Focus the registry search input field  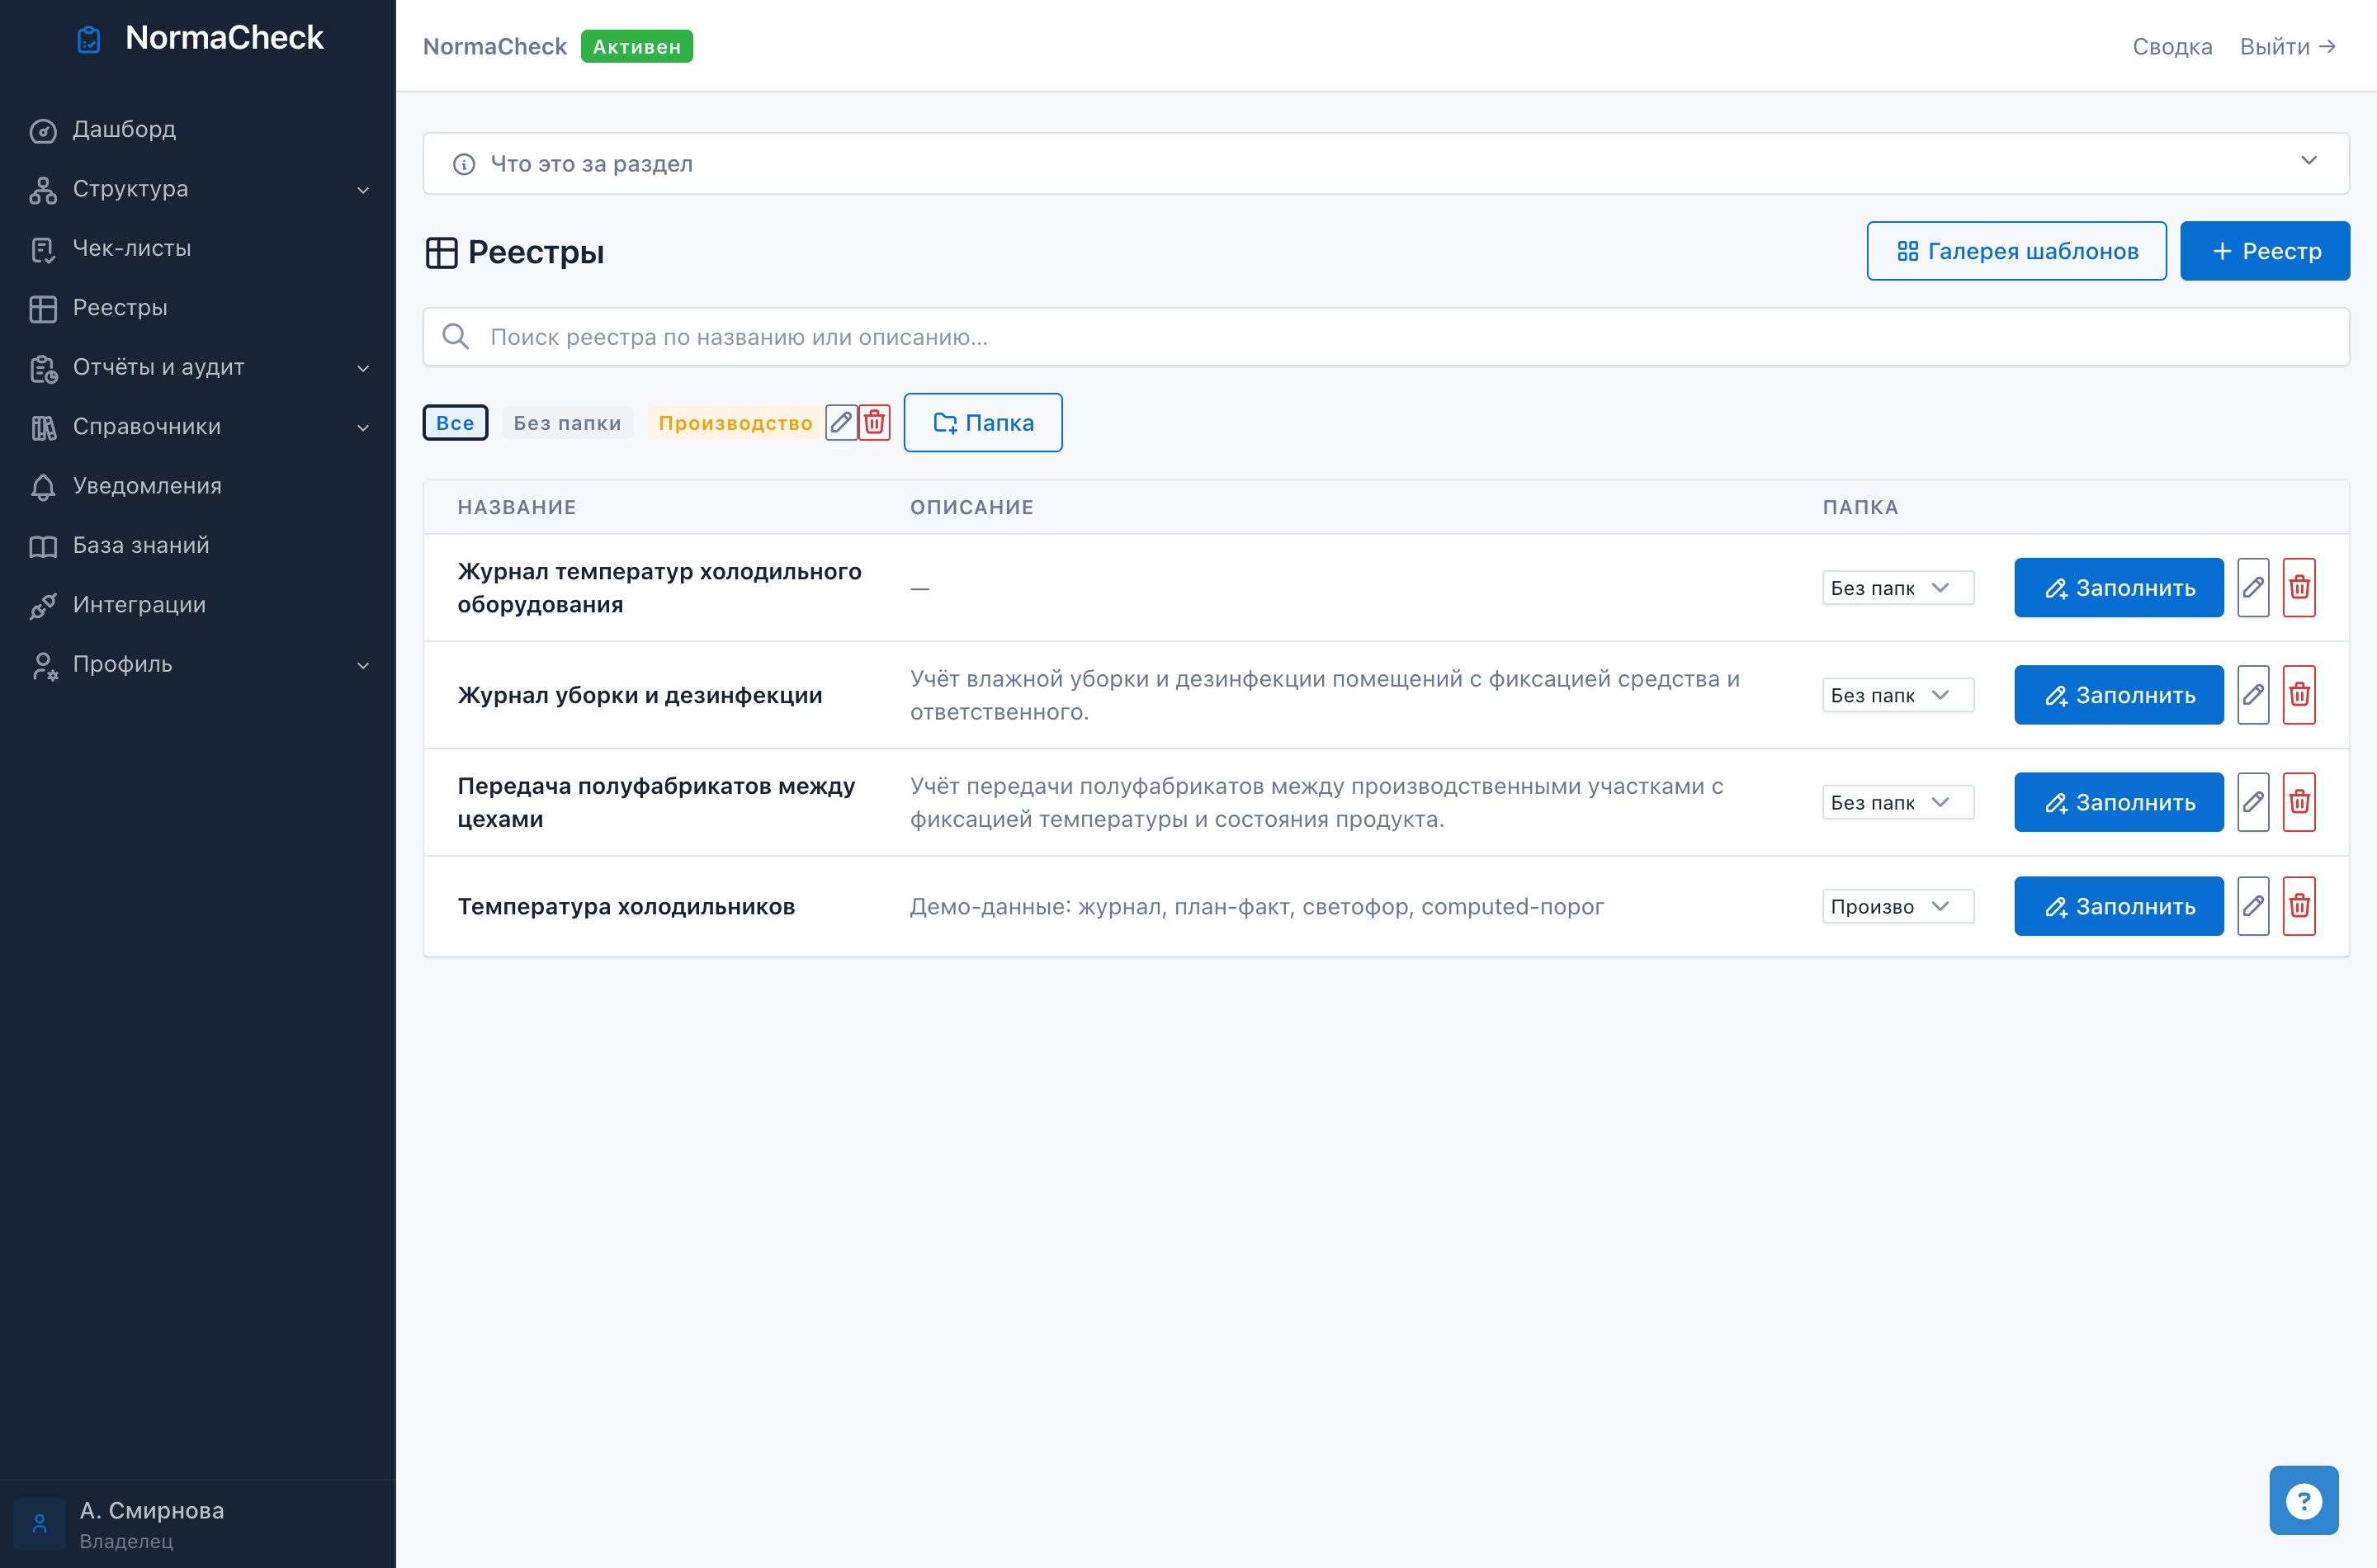tap(1386, 337)
